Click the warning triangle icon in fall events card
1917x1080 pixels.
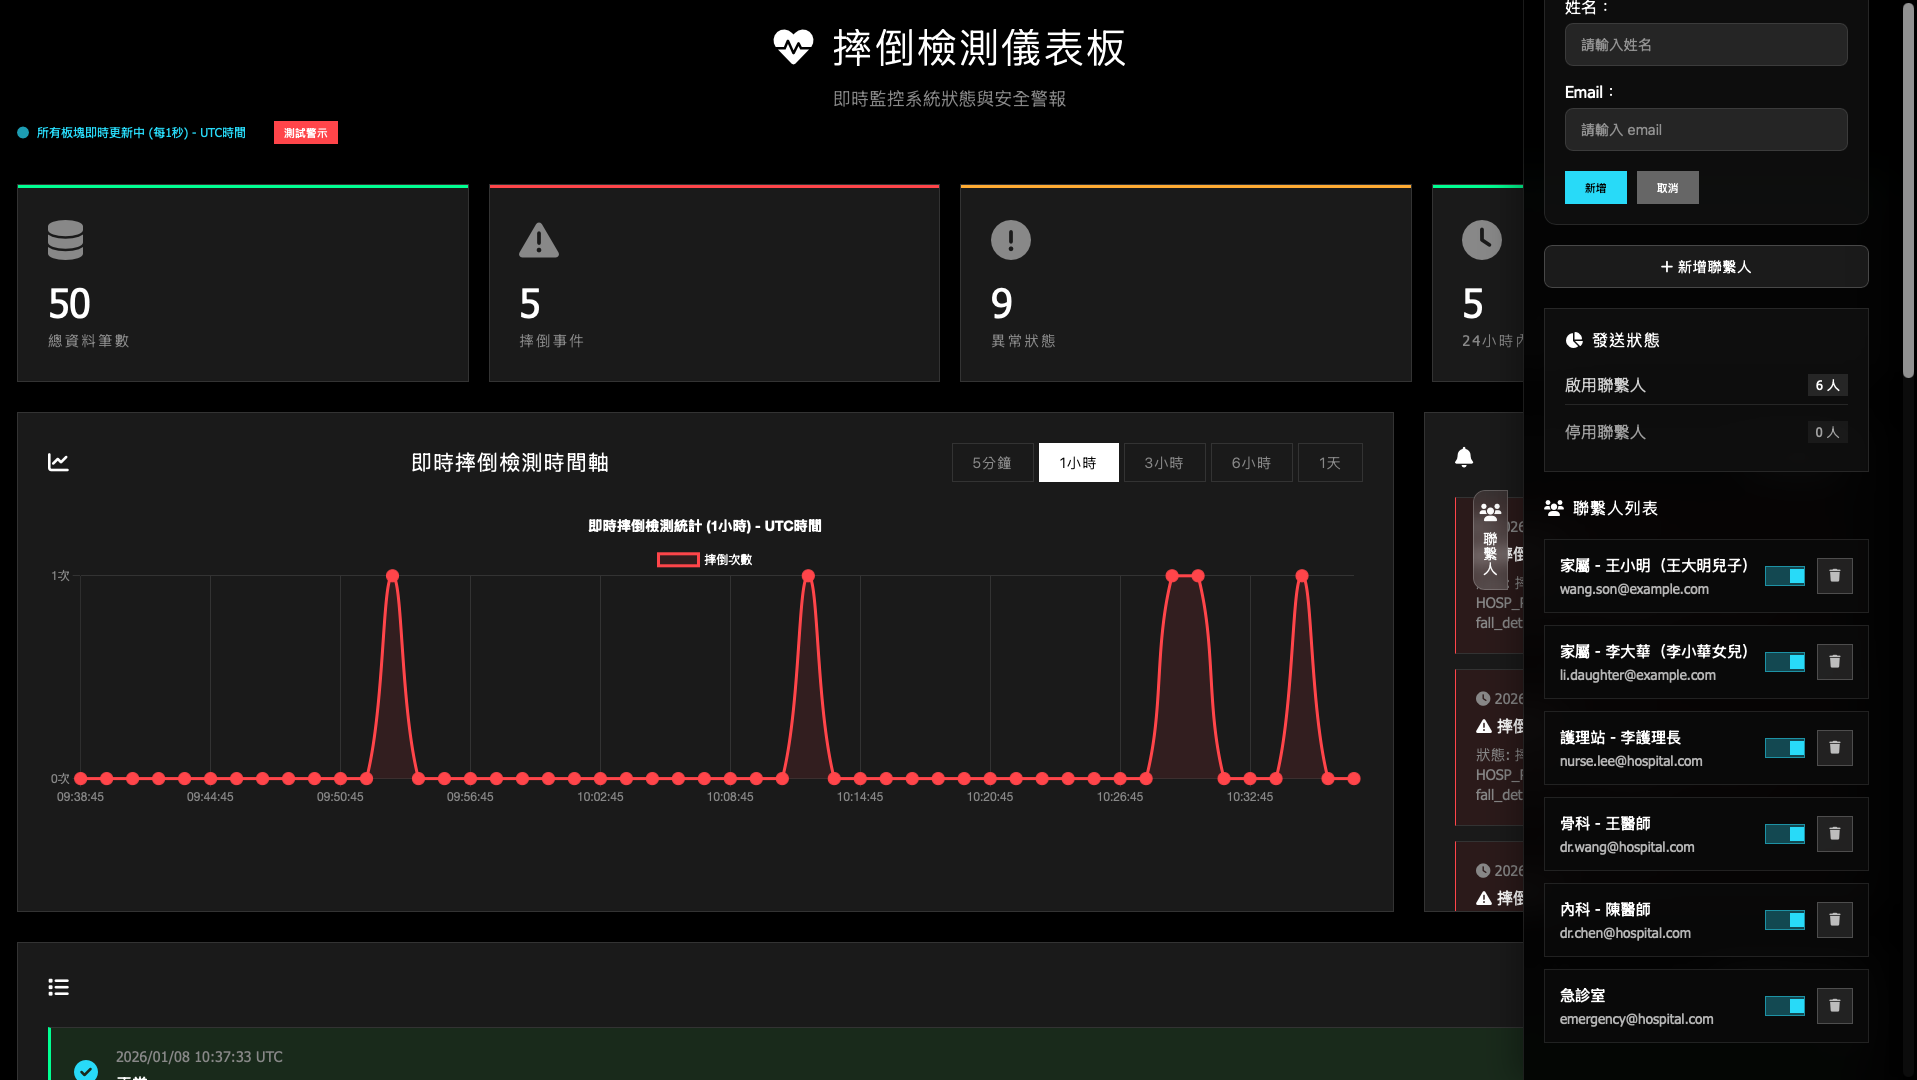(538, 240)
